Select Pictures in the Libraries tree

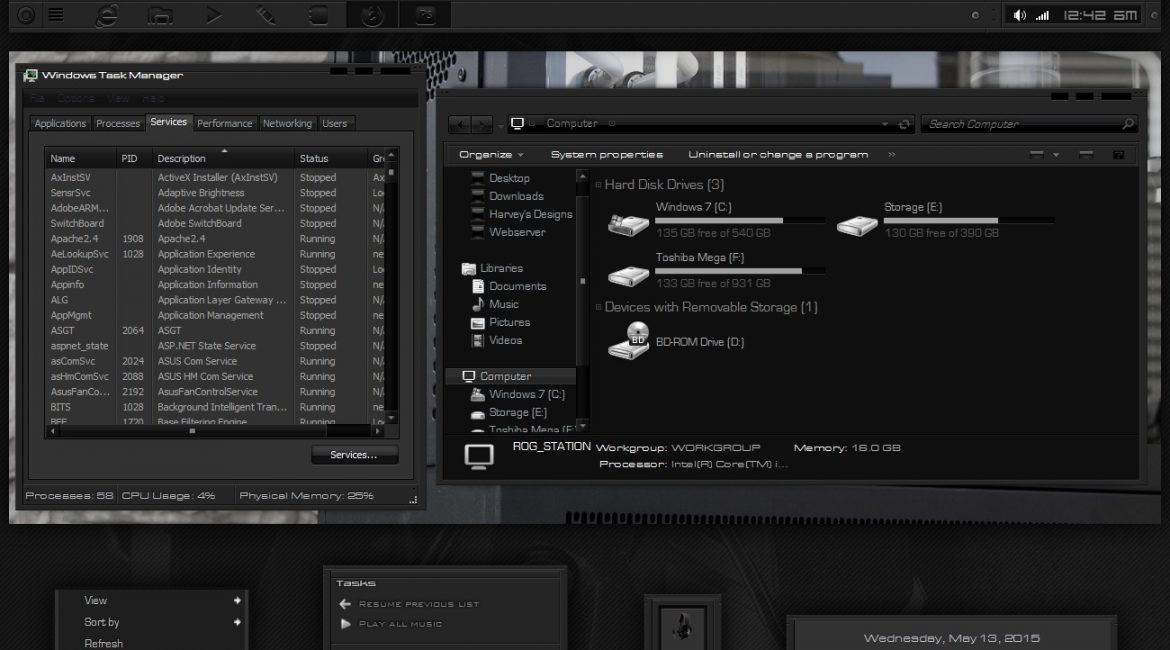510,322
